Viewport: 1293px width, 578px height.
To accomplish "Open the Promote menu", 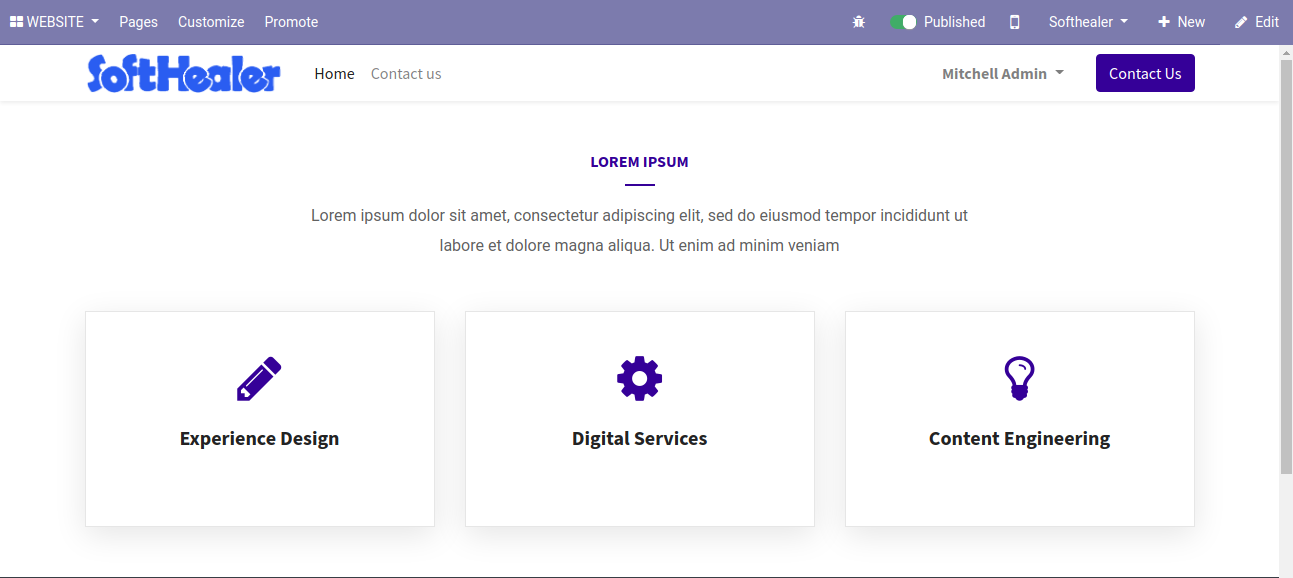I will (291, 22).
